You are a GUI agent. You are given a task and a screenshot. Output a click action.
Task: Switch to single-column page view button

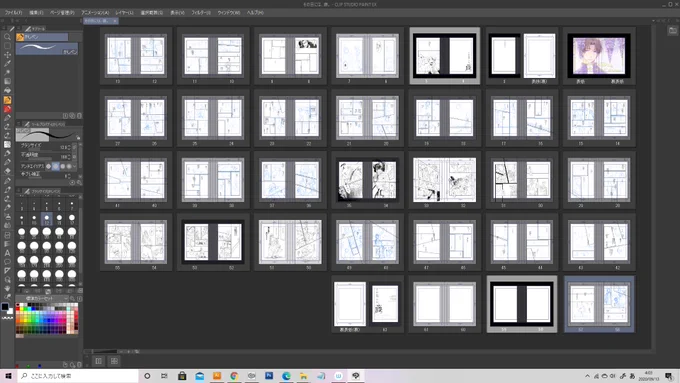(98, 361)
